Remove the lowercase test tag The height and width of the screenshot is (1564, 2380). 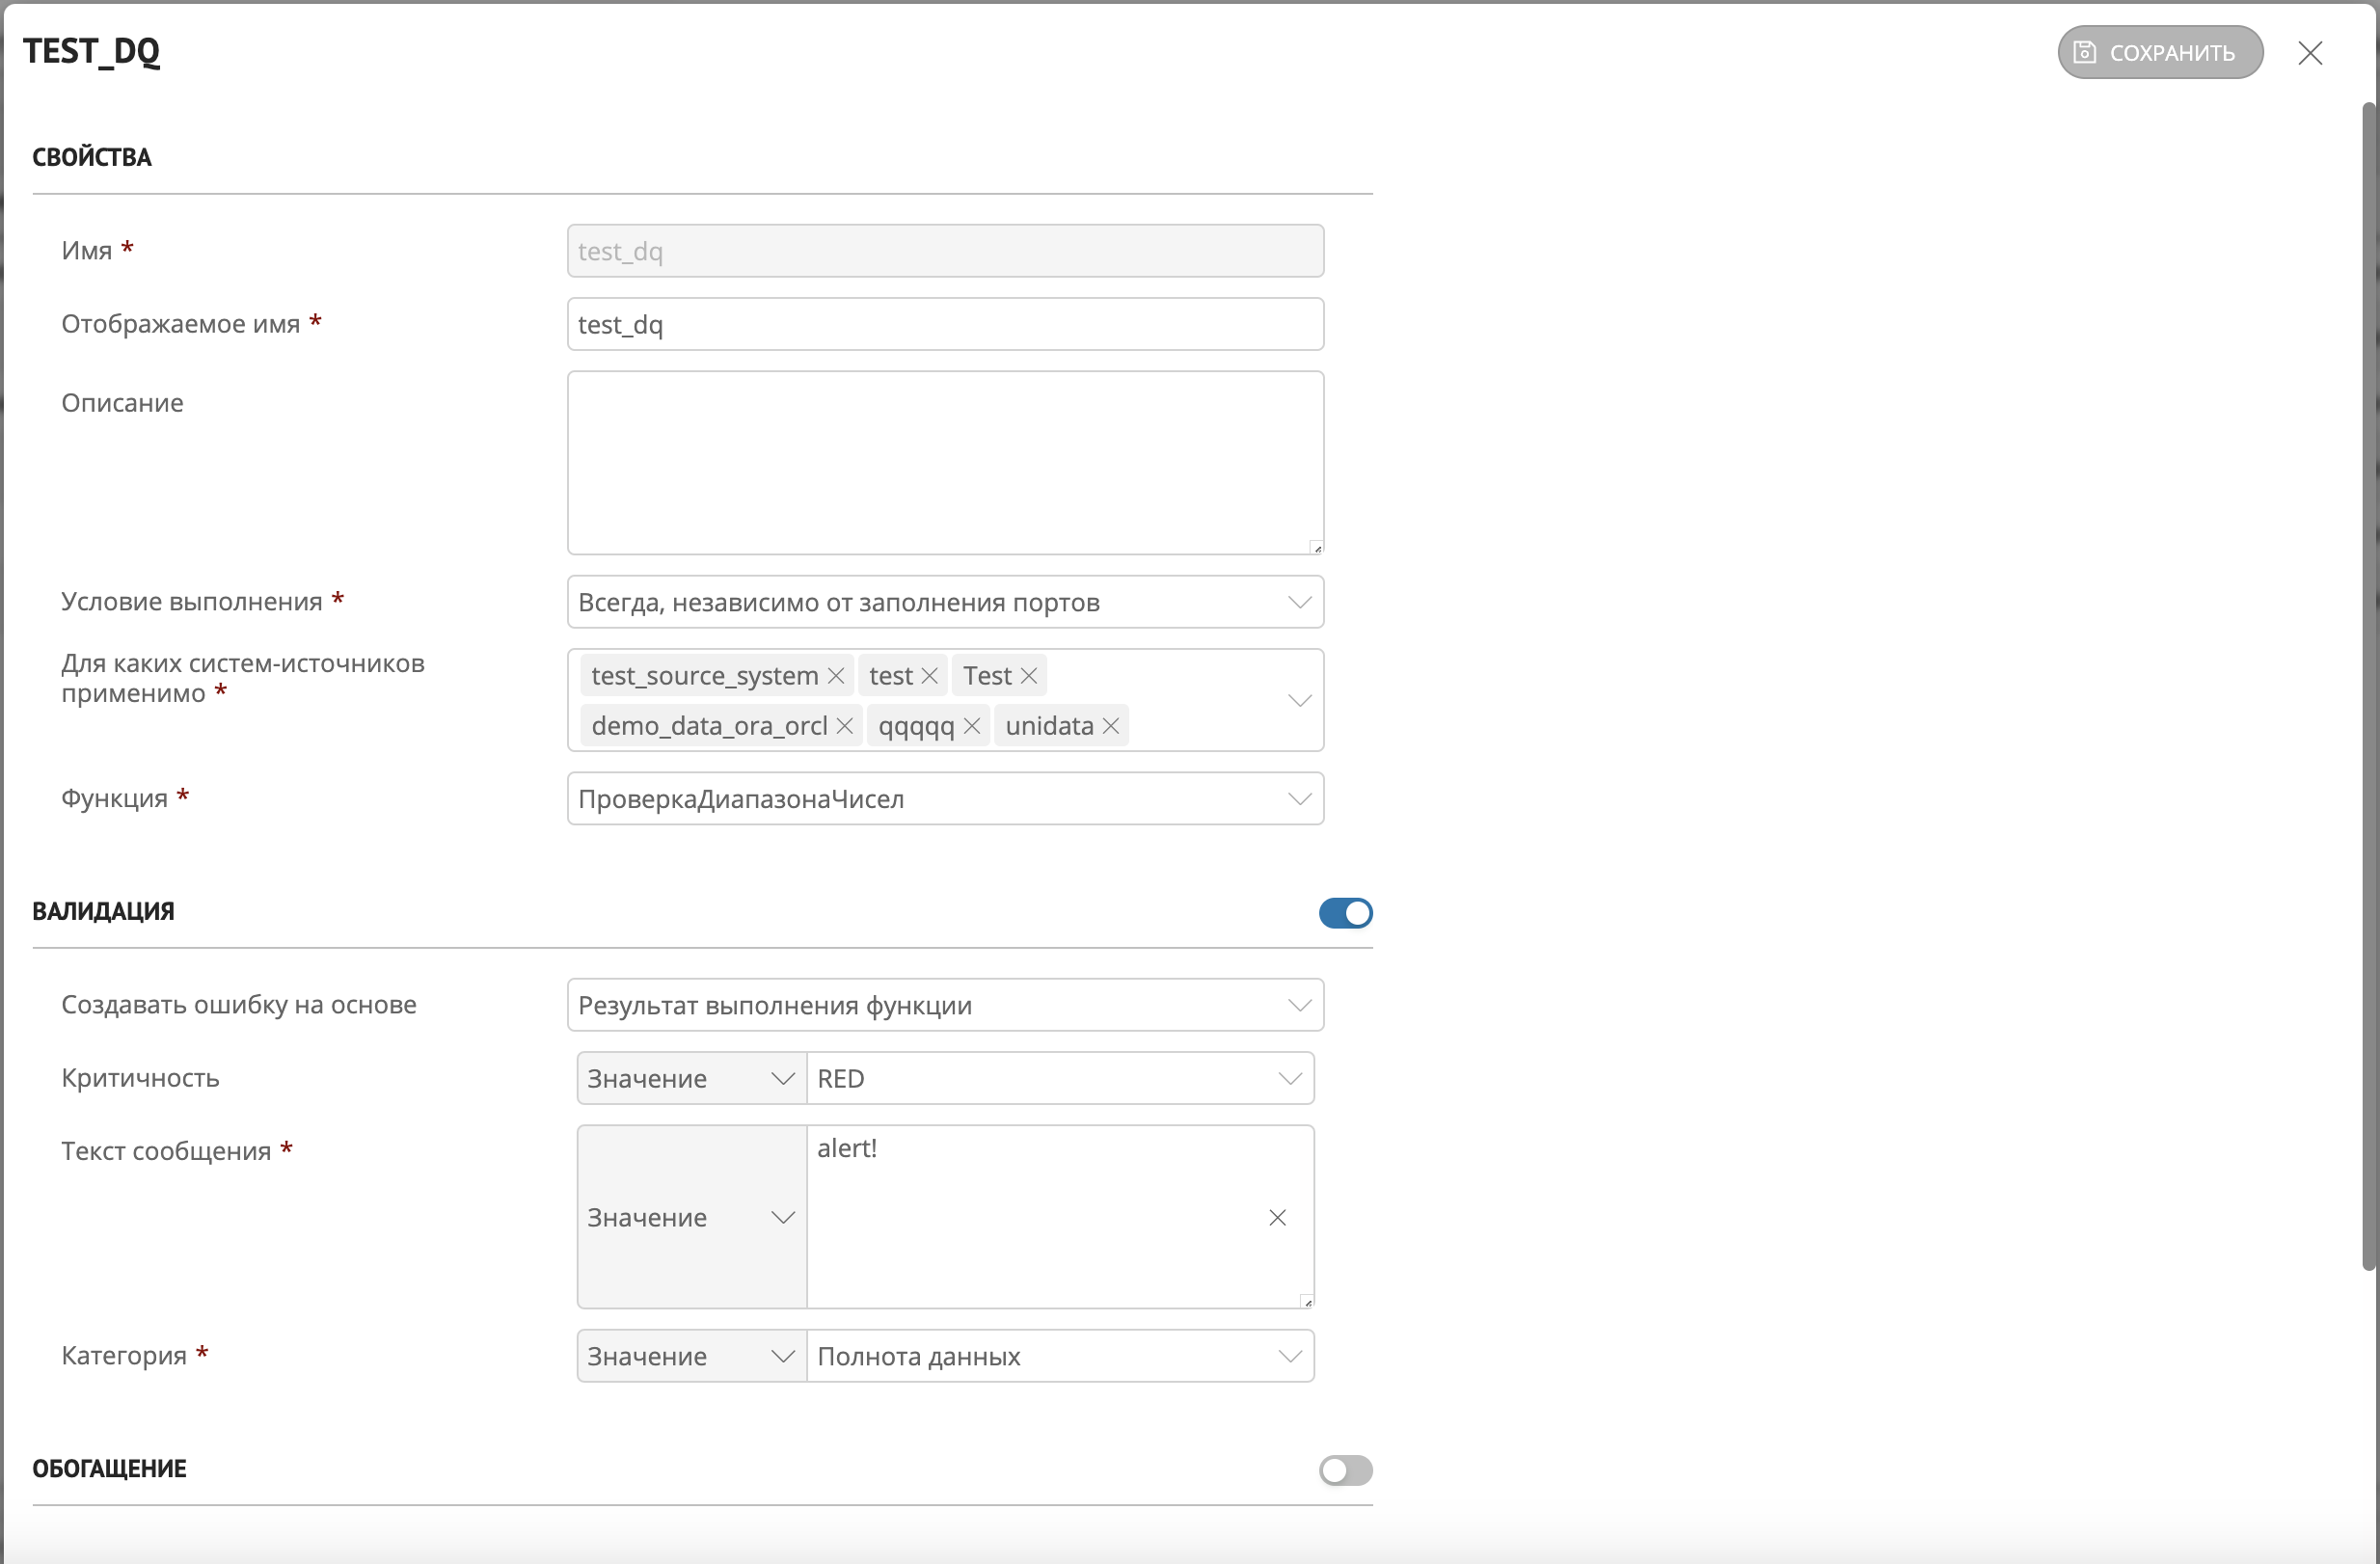tap(929, 676)
